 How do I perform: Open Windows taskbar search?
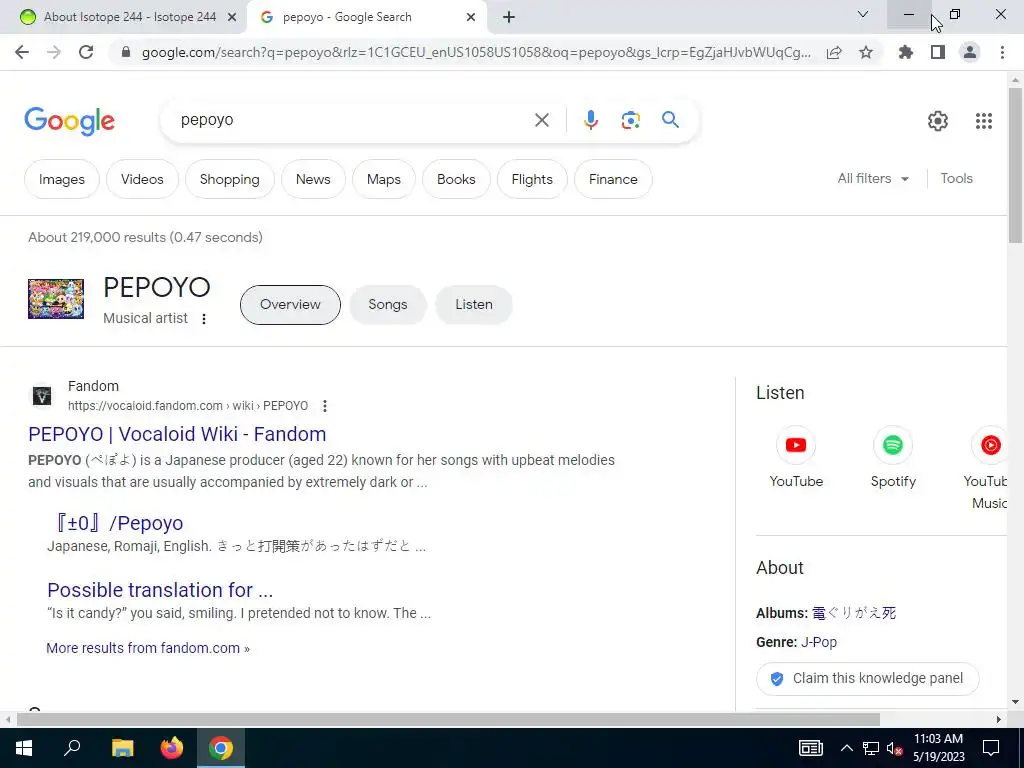(72, 748)
